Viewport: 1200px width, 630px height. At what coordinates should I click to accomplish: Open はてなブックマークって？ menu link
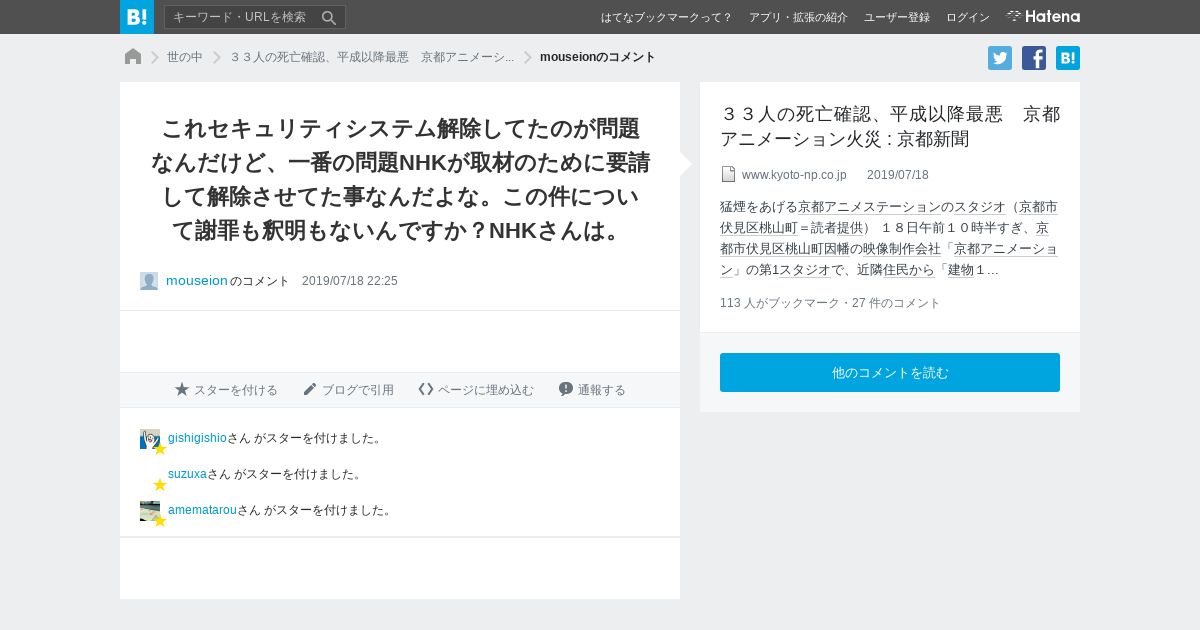pos(667,17)
